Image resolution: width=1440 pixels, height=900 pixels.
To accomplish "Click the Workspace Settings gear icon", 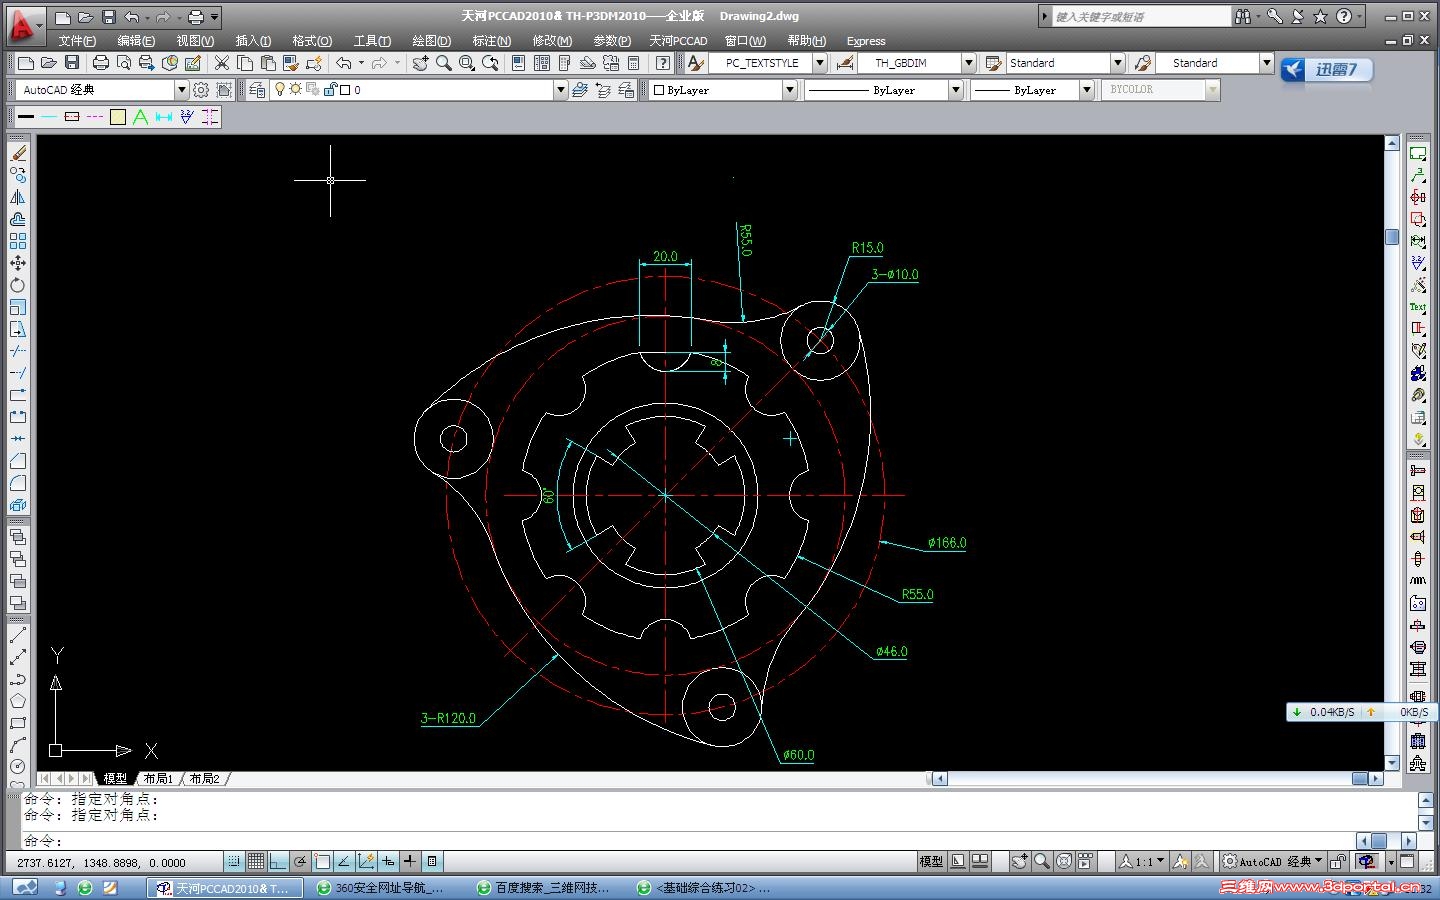I will coord(201,90).
